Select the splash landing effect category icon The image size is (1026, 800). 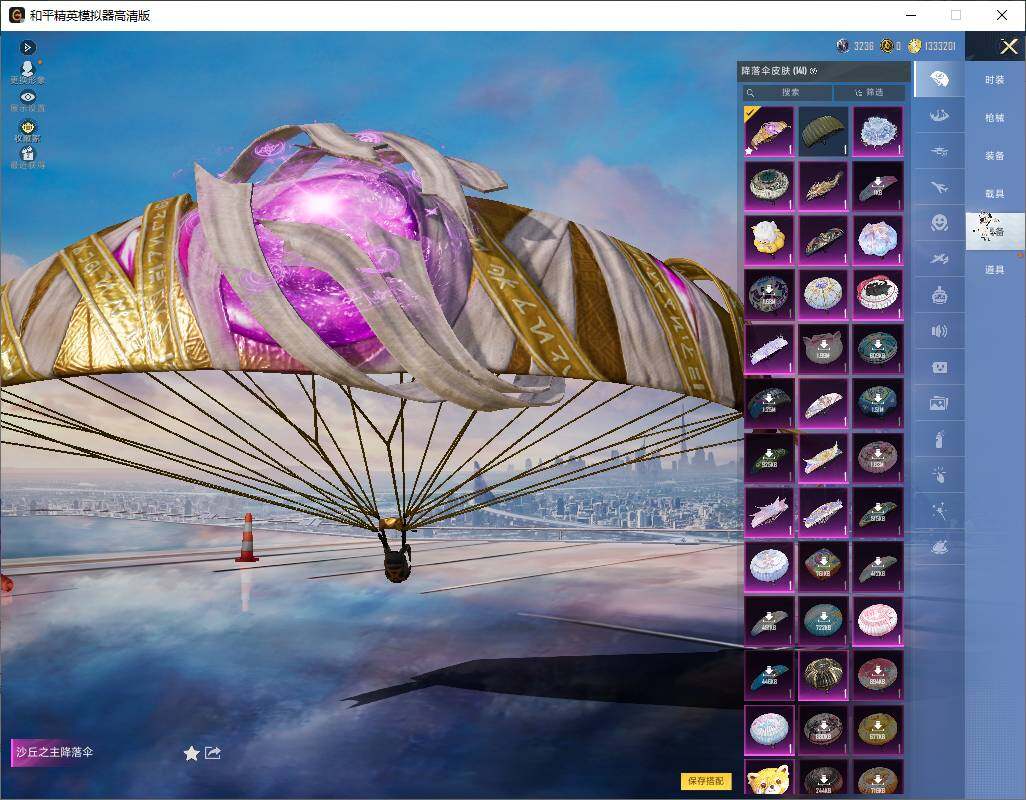pyautogui.click(x=939, y=116)
